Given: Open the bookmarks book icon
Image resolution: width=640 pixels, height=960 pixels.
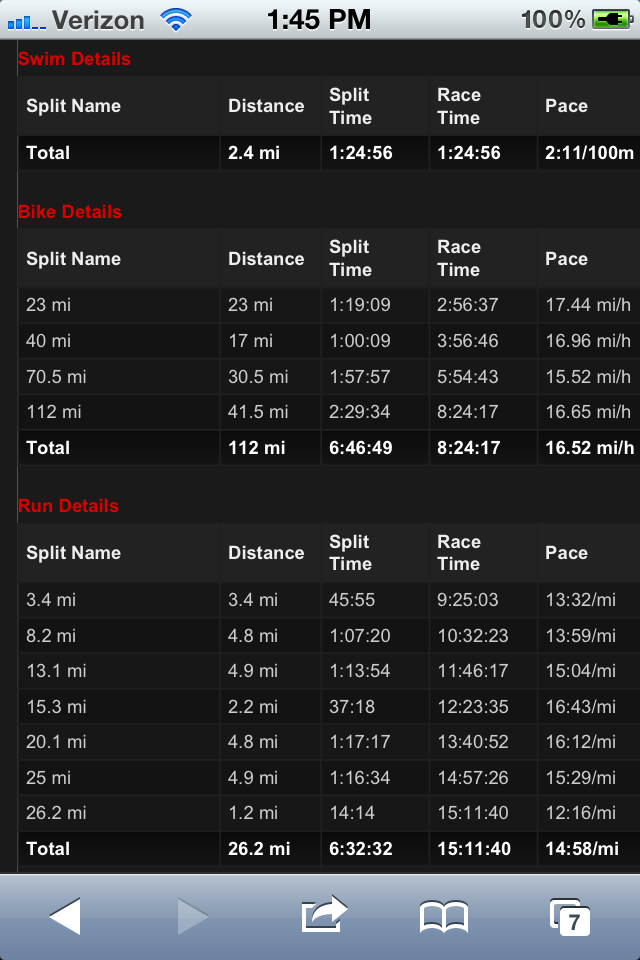Looking at the screenshot, I should tap(444, 917).
